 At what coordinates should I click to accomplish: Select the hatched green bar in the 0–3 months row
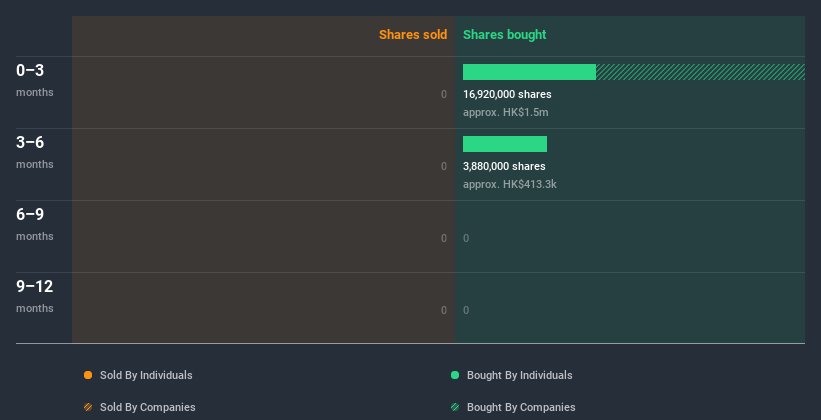(701, 72)
